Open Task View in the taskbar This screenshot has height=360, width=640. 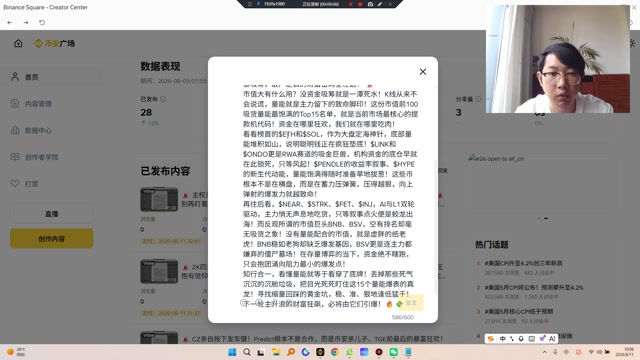click(261, 352)
